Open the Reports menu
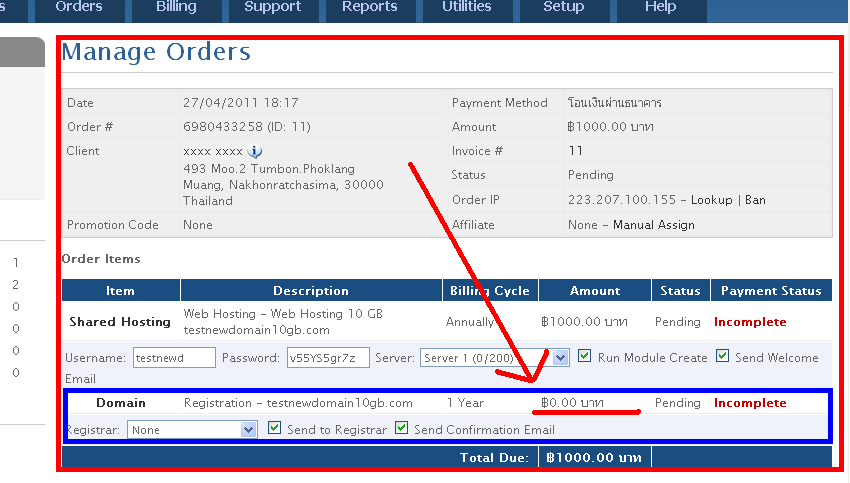This screenshot has height=483, width=850. tap(370, 8)
